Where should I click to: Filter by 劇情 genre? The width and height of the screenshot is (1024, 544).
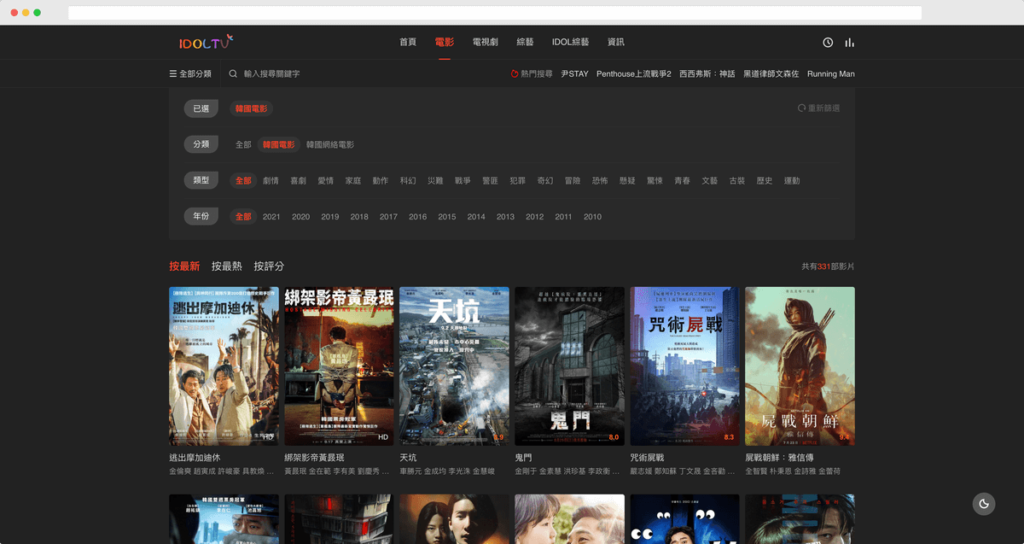pyautogui.click(x=270, y=180)
